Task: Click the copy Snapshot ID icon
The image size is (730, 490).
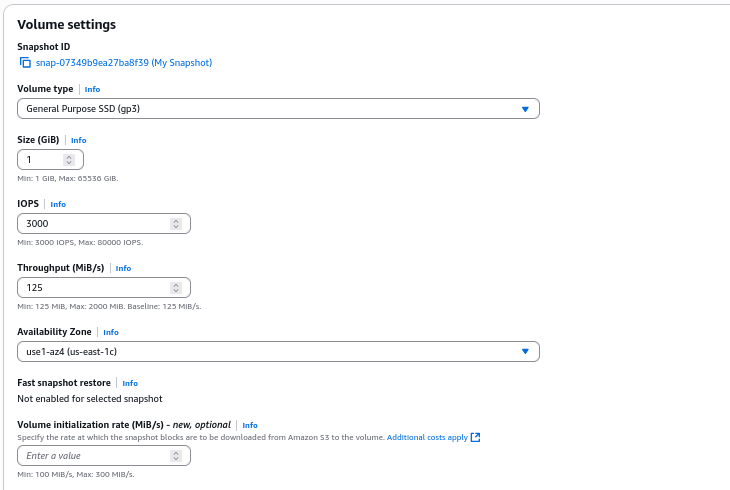Action: click(x=25, y=62)
